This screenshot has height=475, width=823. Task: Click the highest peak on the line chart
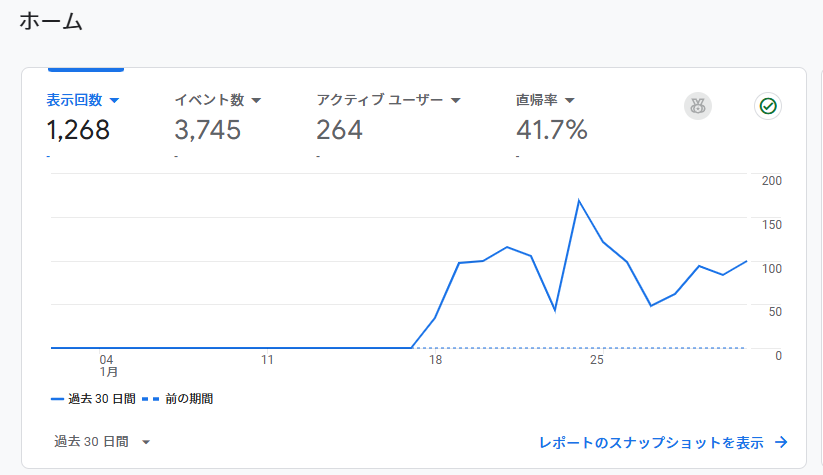(x=579, y=201)
